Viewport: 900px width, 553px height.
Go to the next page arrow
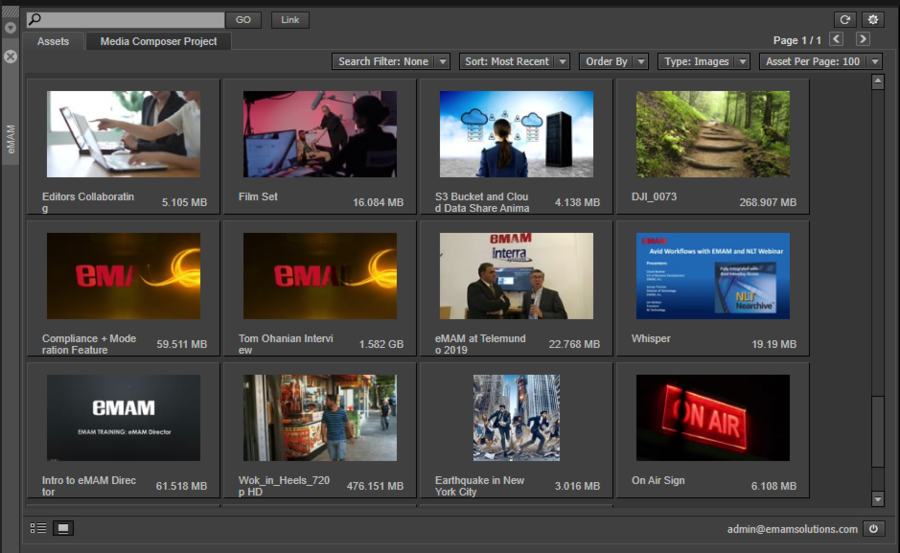click(x=862, y=40)
